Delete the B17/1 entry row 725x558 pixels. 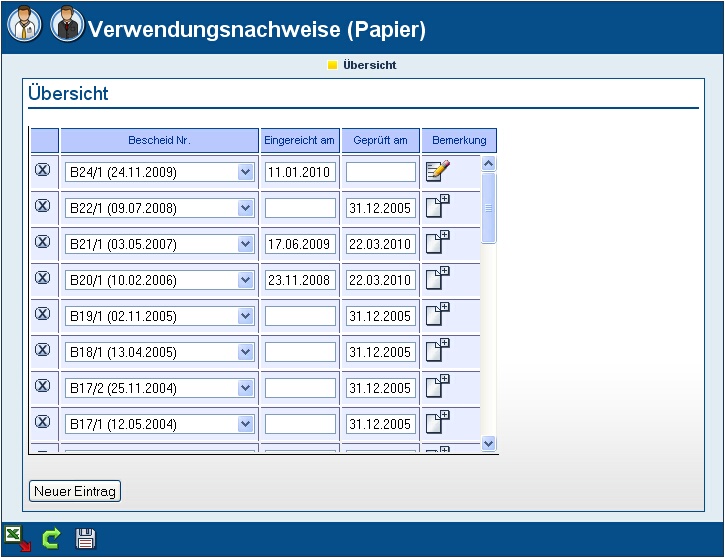click(x=43, y=422)
